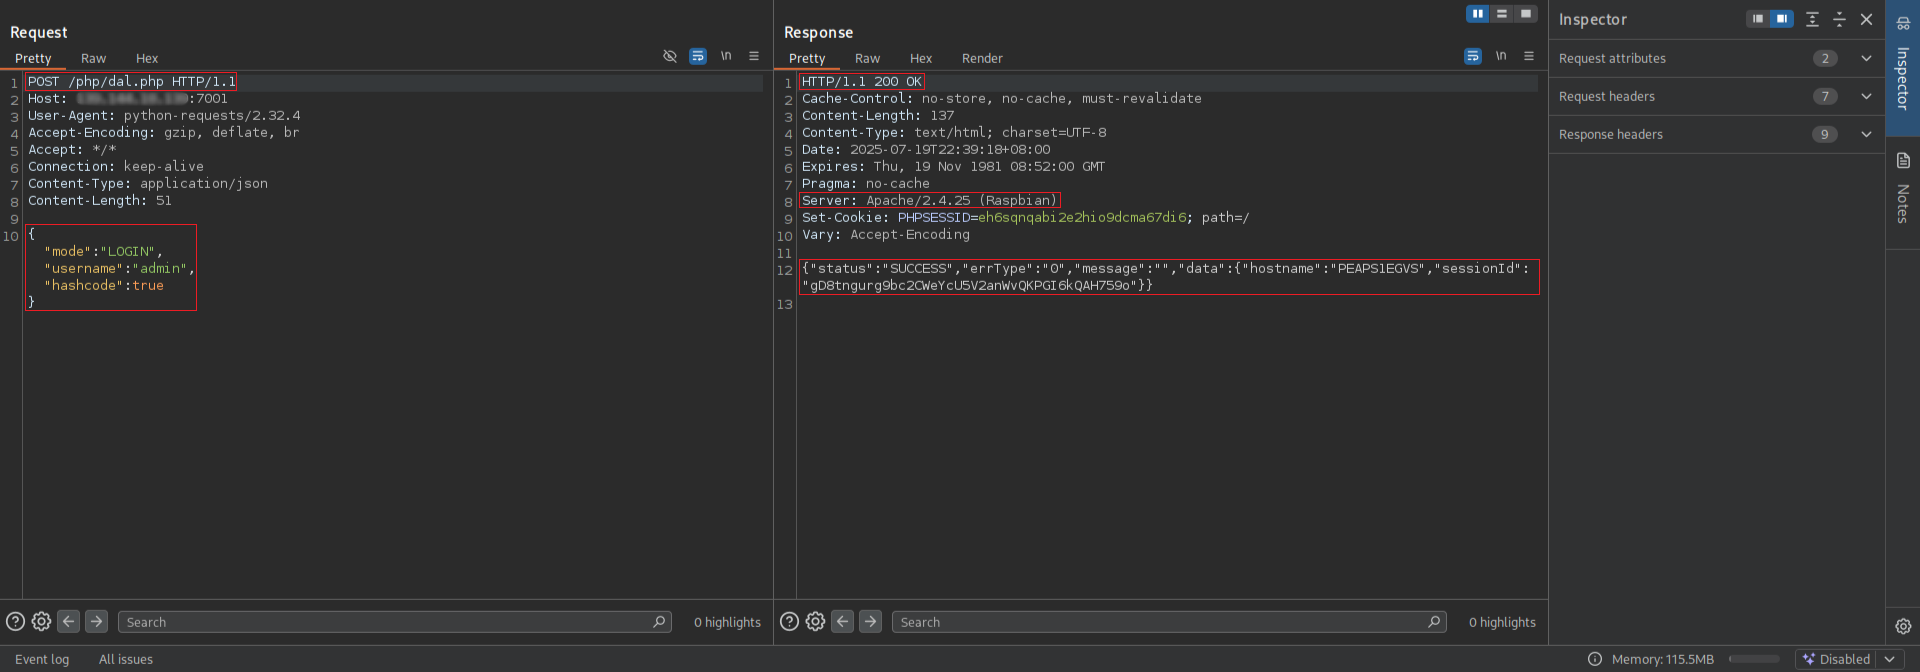This screenshot has width=1920, height=672.
Task: Click Memory: 115.5MB status text
Action: pos(1662,659)
